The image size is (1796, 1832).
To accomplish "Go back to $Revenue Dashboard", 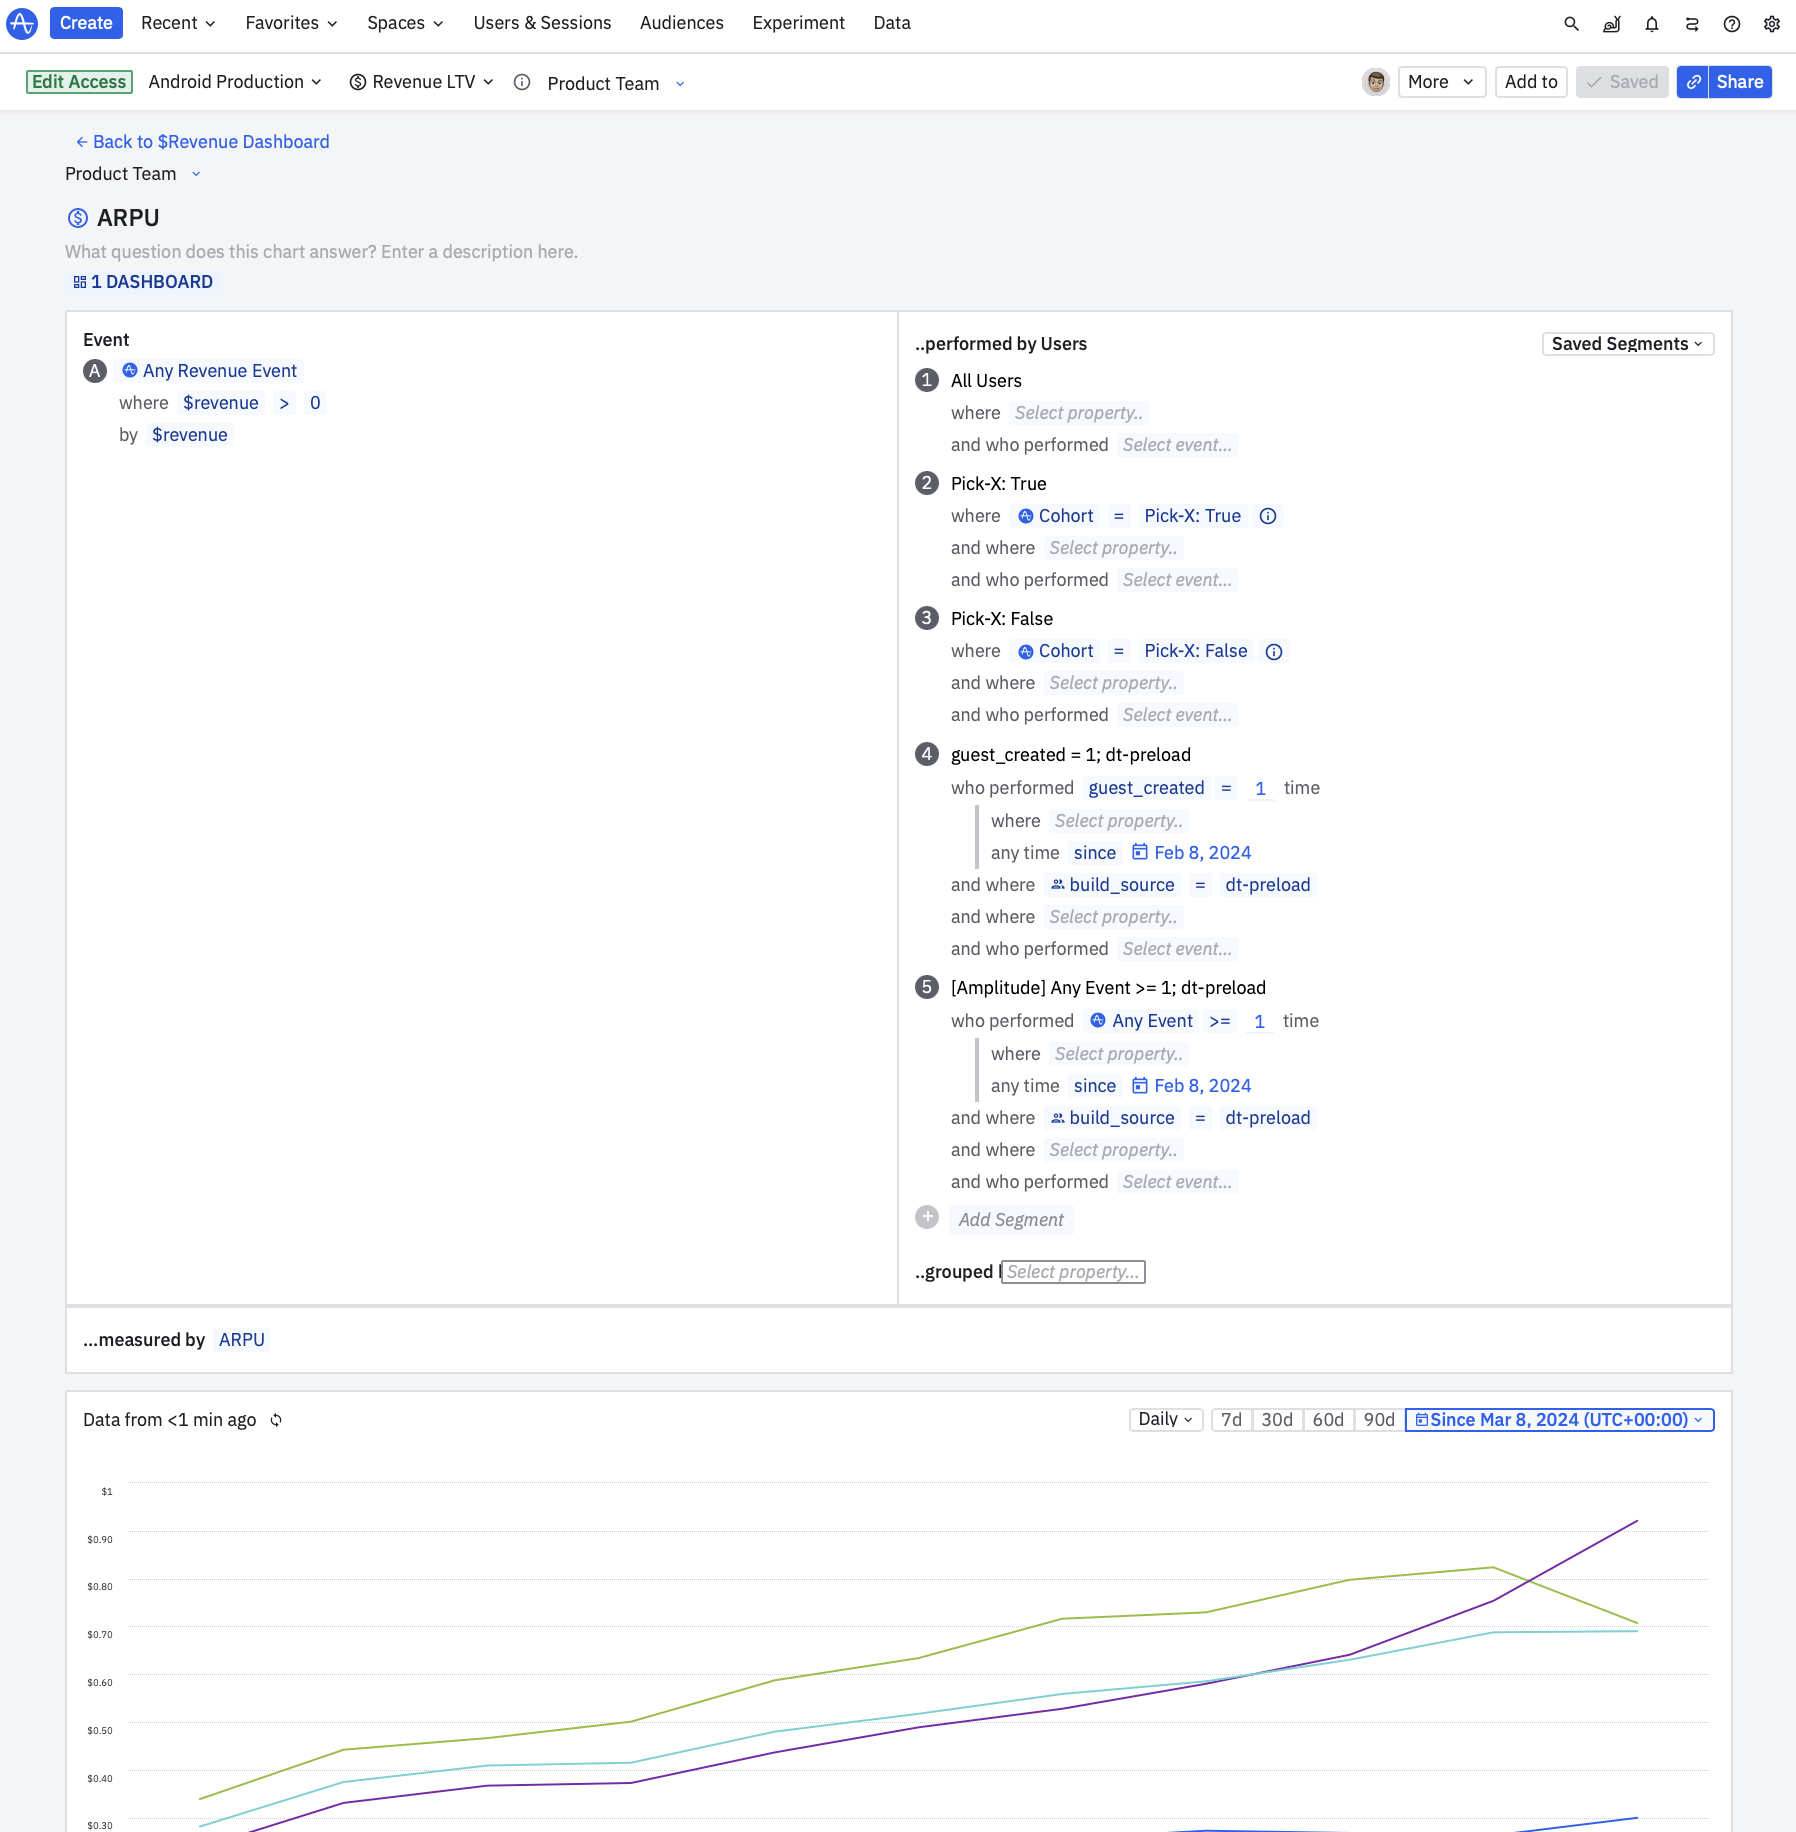I will tap(202, 142).
